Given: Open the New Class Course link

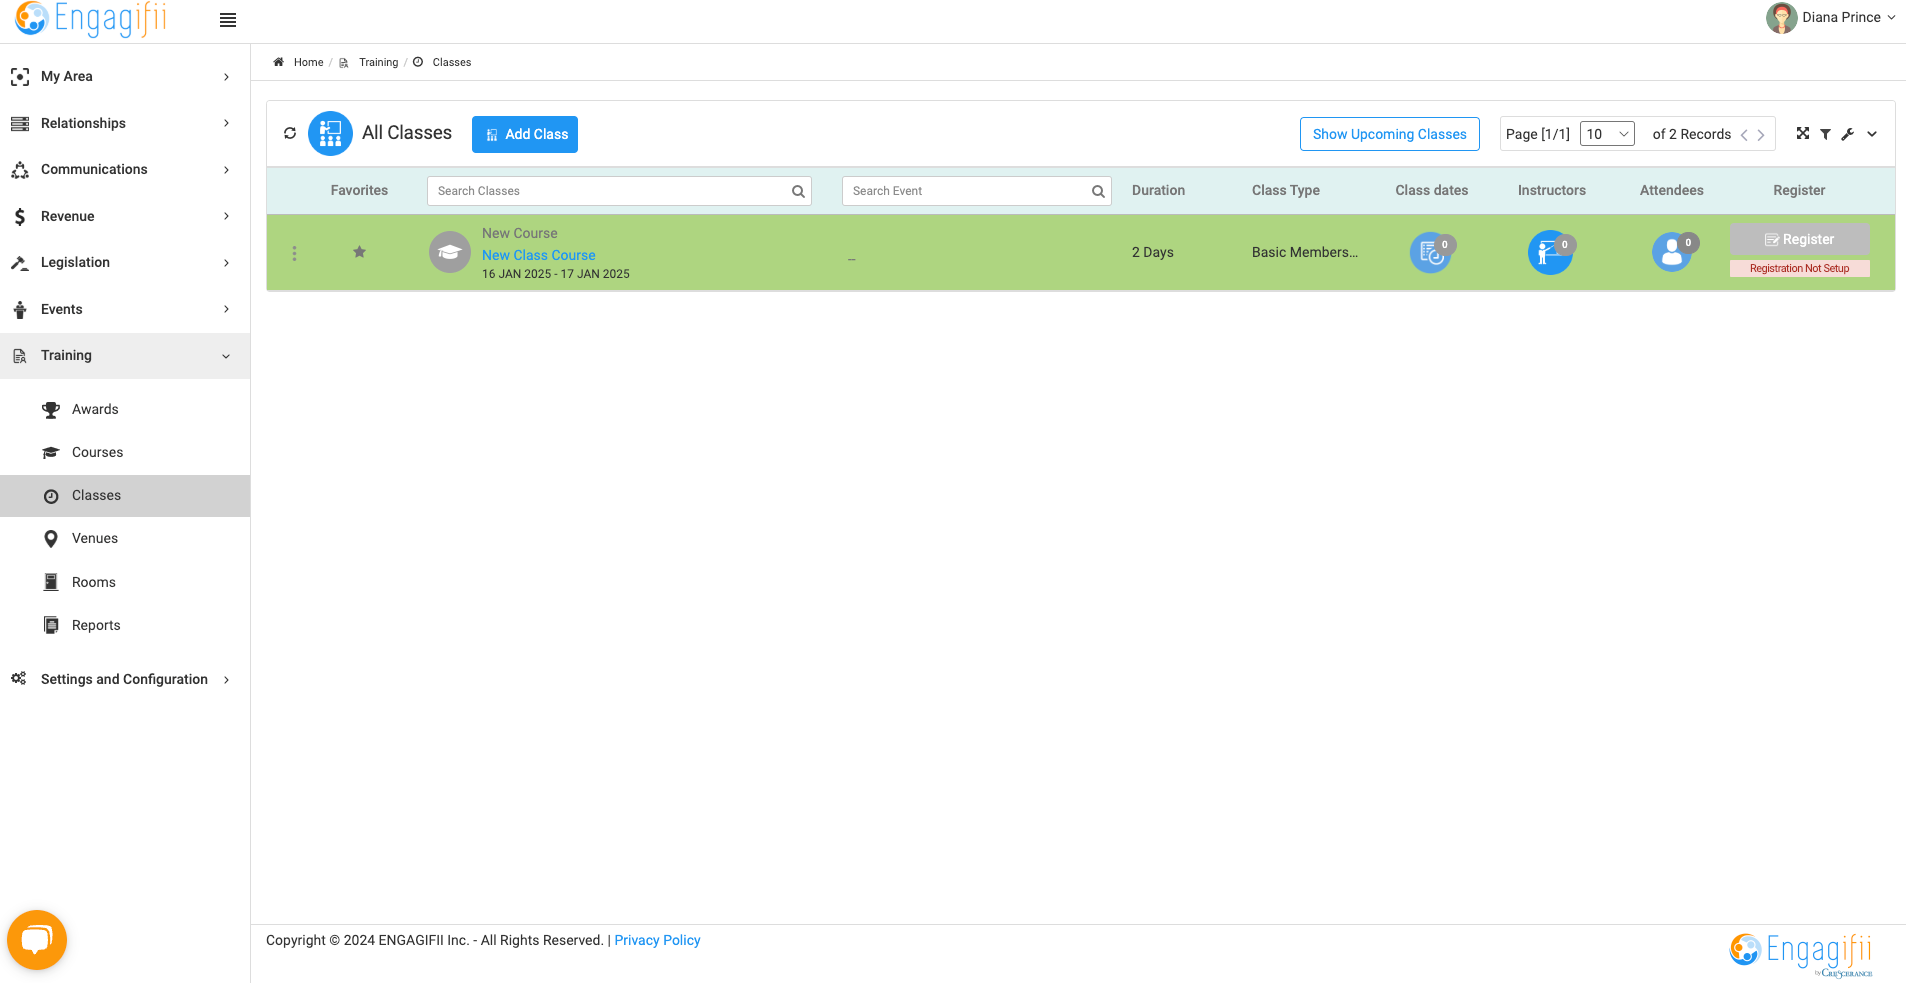Looking at the screenshot, I should tap(539, 255).
